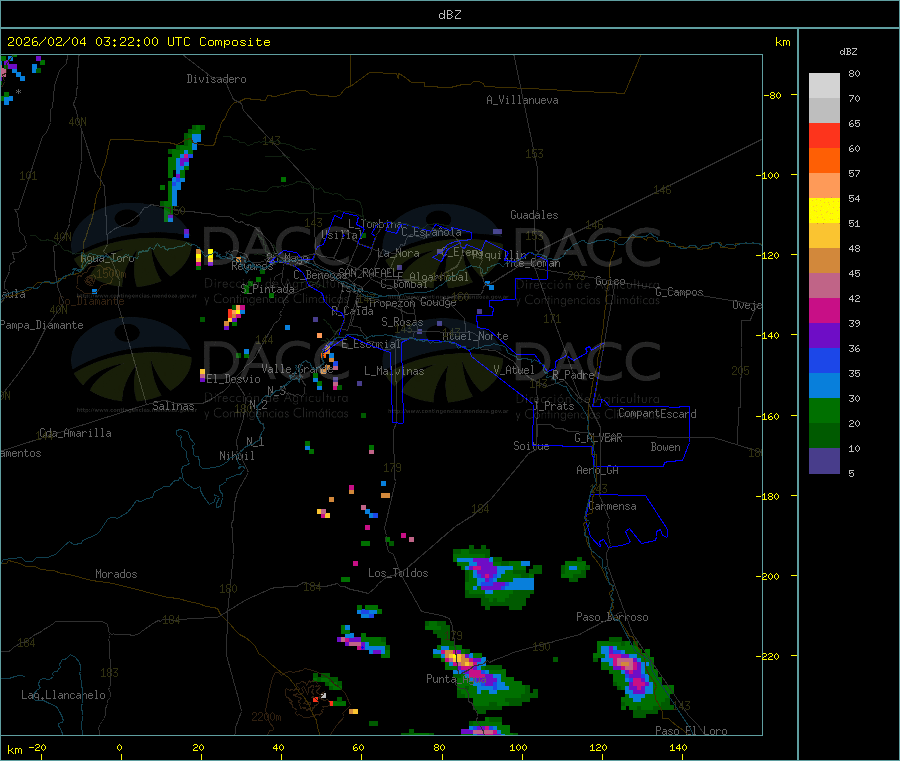Viewport: 900px width, 761px height.
Task: Click the Bowen map label
Action: click(x=666, y=447)
